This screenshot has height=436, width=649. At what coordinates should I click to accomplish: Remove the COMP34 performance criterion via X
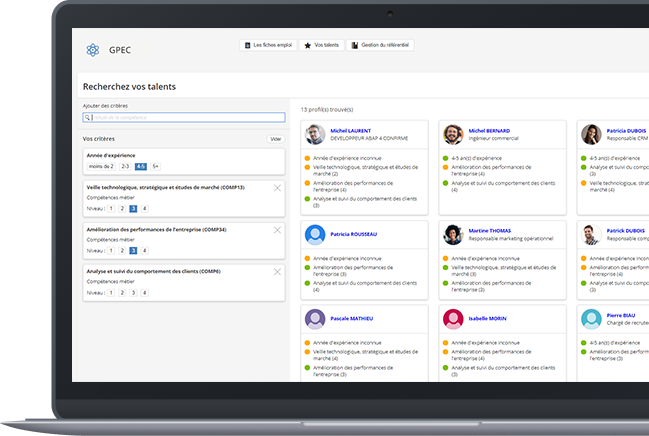point(277,229)
